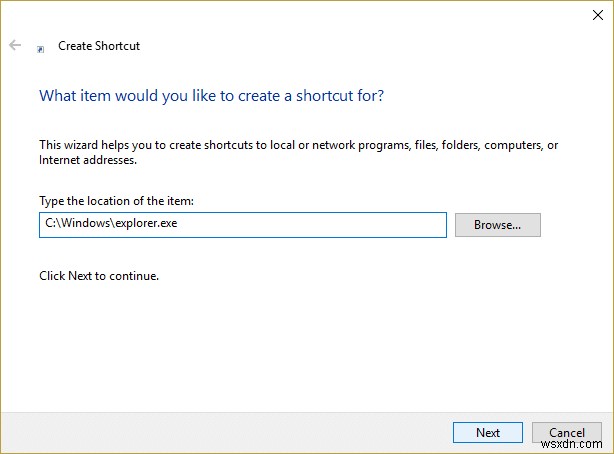The width and height of the screenshot is (614, 454).
Task: Click the Browse... button
Action: [x=497, y=225]
